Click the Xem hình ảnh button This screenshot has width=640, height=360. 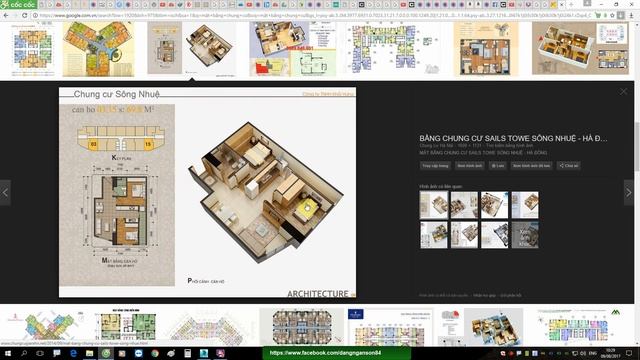click(x=469, y=166)
